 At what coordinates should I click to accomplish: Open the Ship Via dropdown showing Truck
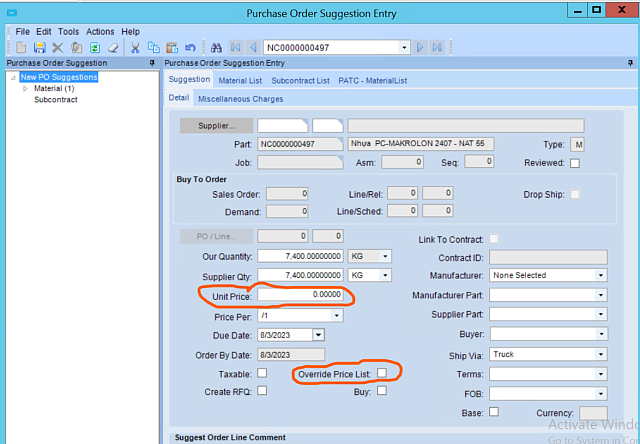(x=601, y=354)
